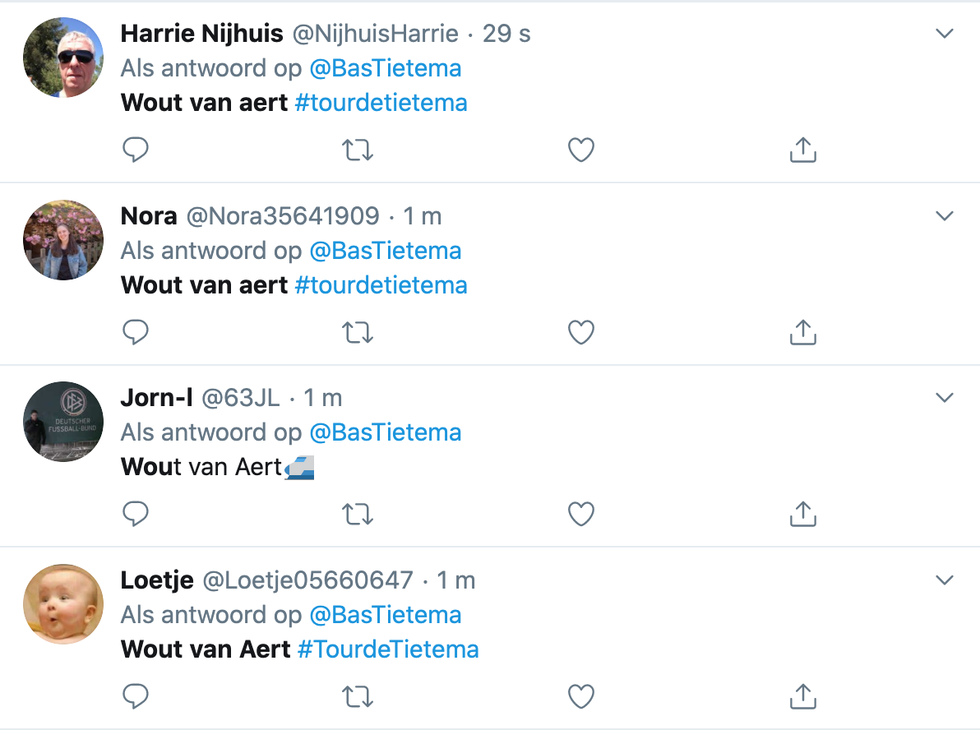The height and width of the screenshot is (730, 980).
Task: Open reply box on Nora's tweet
Action: pyautogui.click(x=135, y=332)
